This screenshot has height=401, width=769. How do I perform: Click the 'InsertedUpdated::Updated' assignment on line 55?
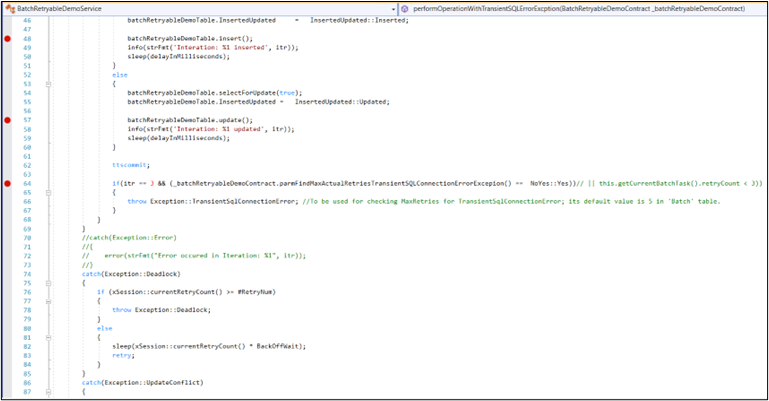coord(258,102)
